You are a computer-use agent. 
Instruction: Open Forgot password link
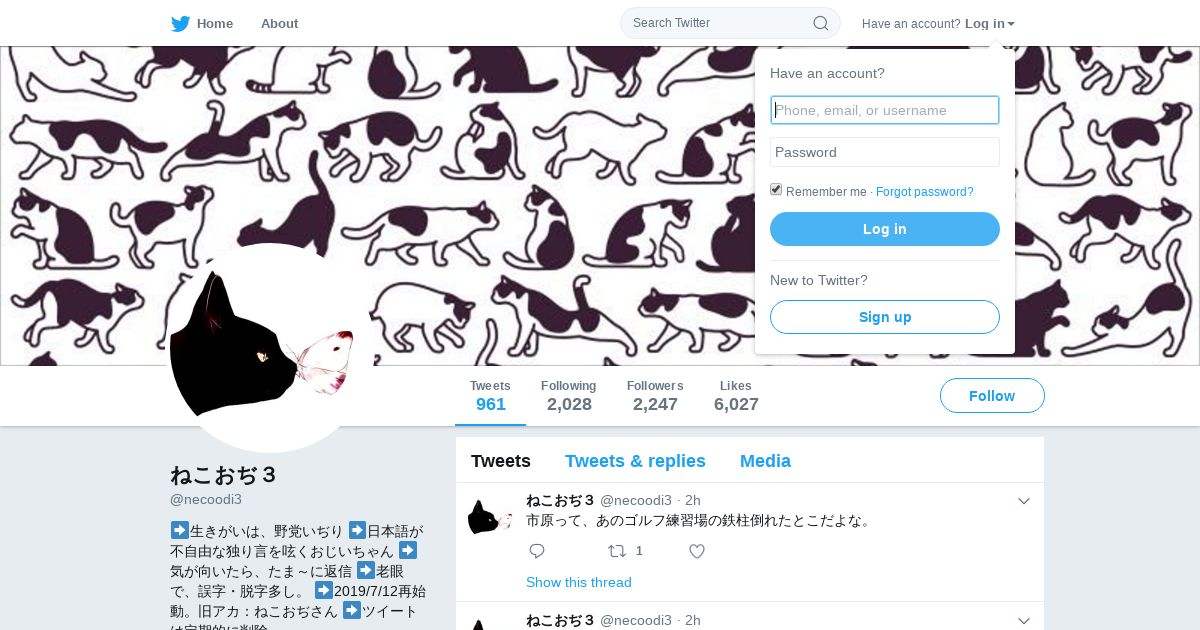coord(924,192)
